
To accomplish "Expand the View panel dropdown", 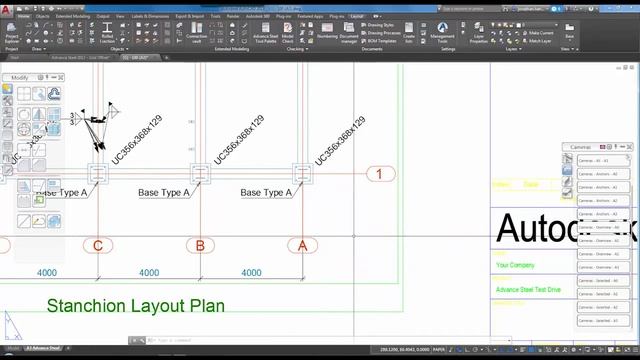I will pyautogui.click(x=567, y=49).
